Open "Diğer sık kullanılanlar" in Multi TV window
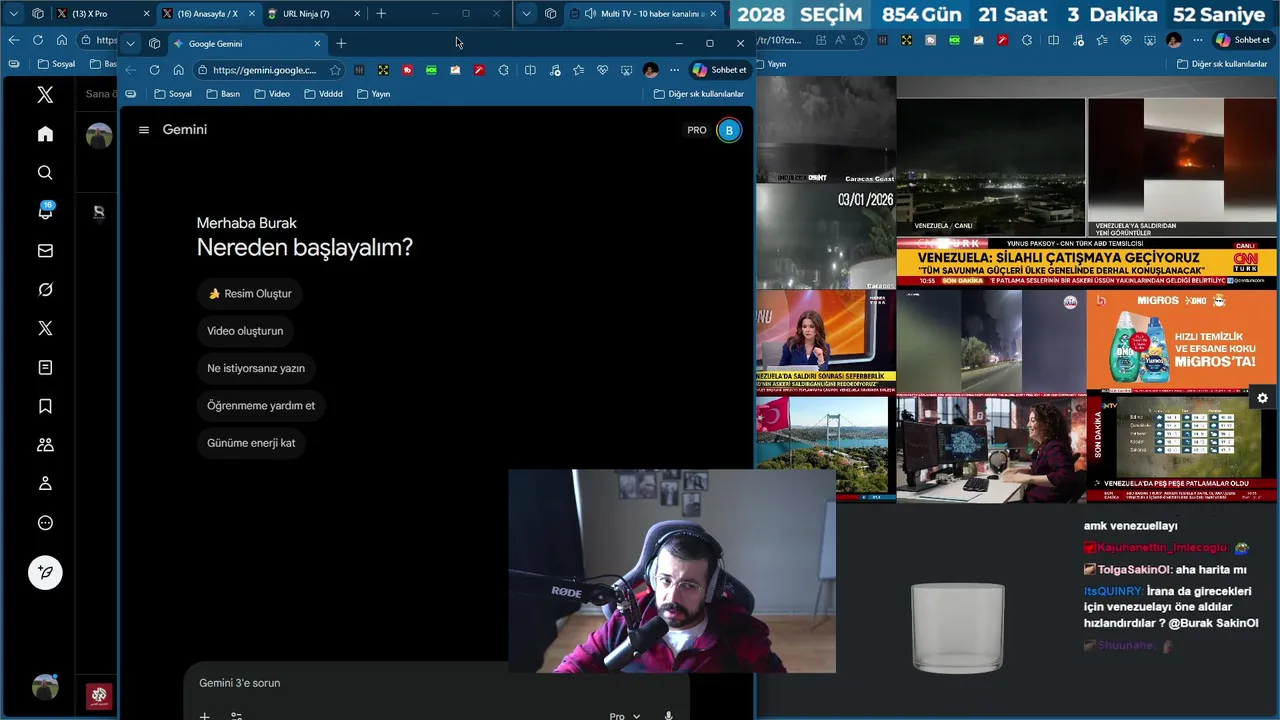 click(1222, 64)
